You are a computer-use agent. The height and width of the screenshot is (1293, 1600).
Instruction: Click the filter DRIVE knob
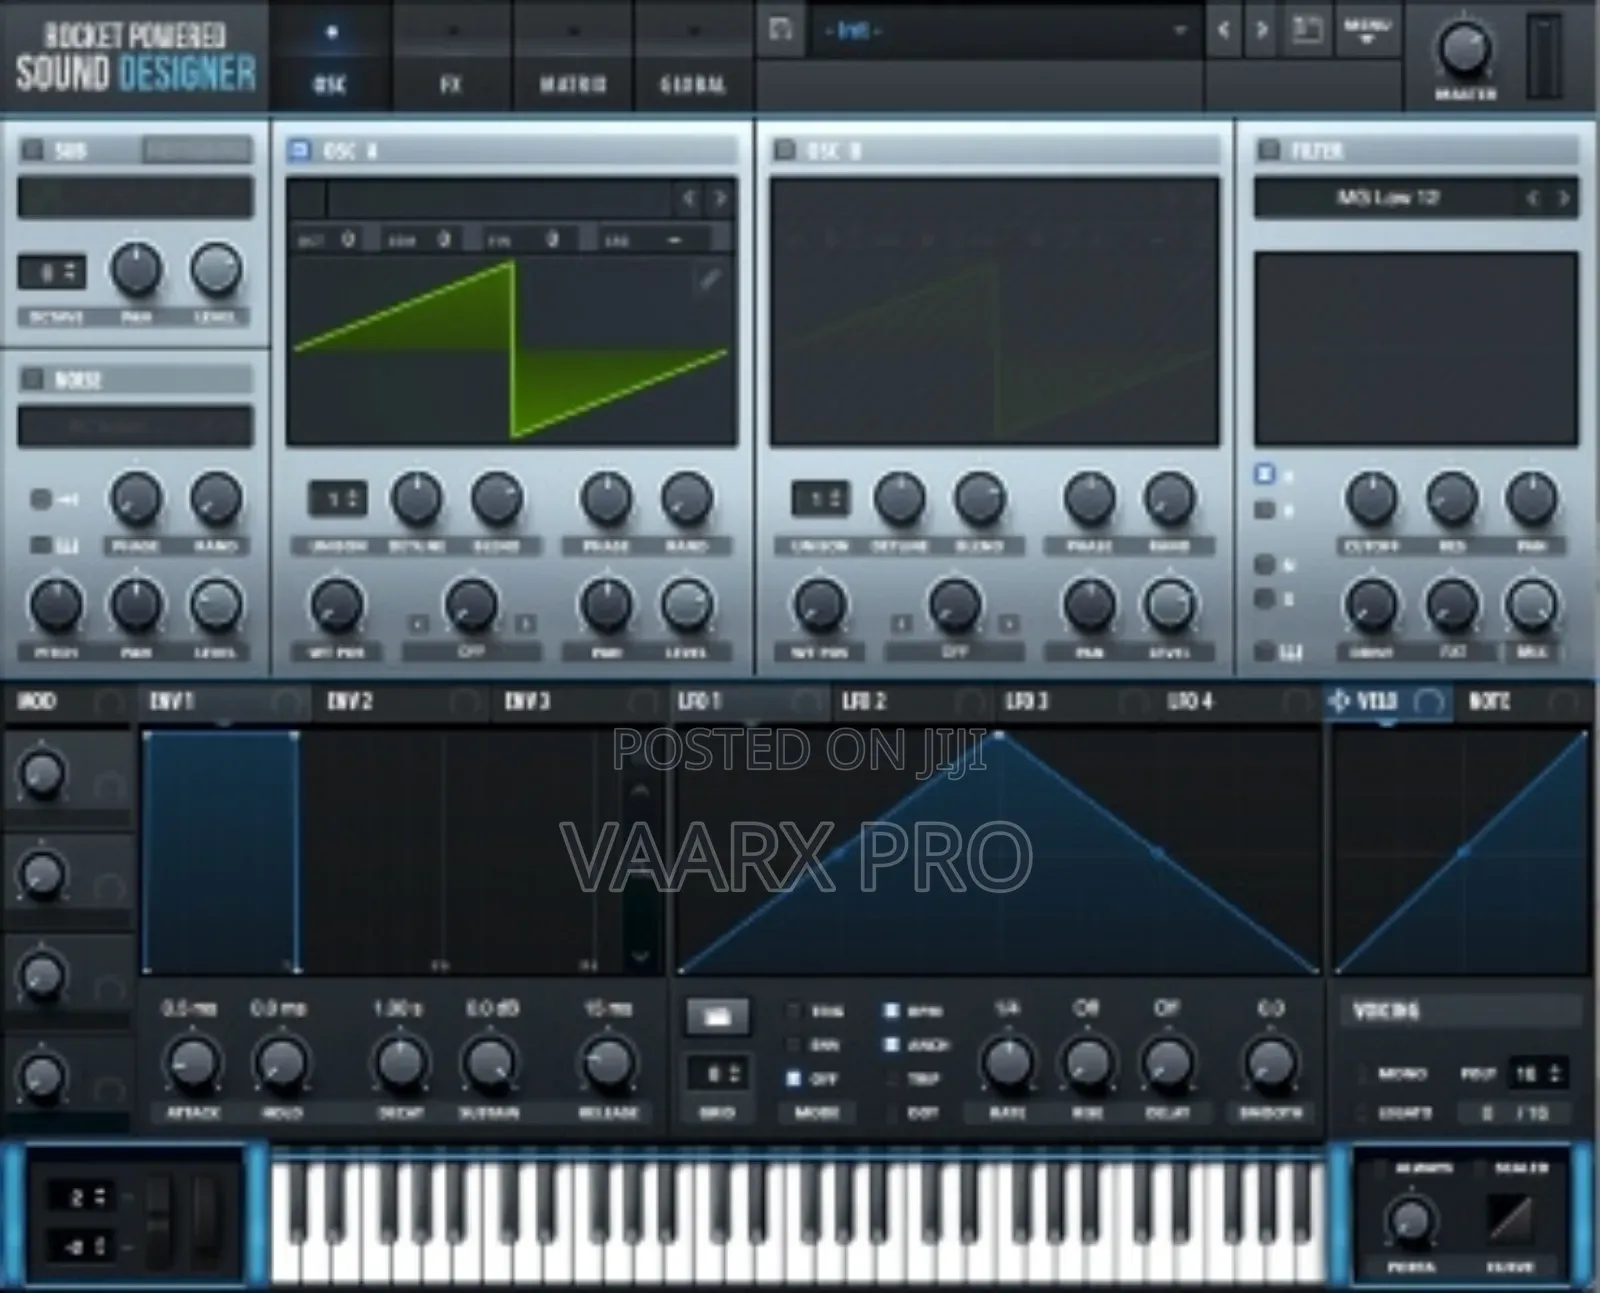(1372, 605)
